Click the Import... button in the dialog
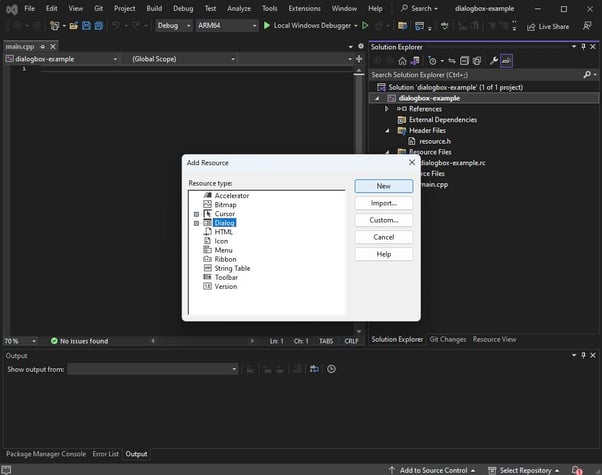The image size is (602, 475). (383, 203)
